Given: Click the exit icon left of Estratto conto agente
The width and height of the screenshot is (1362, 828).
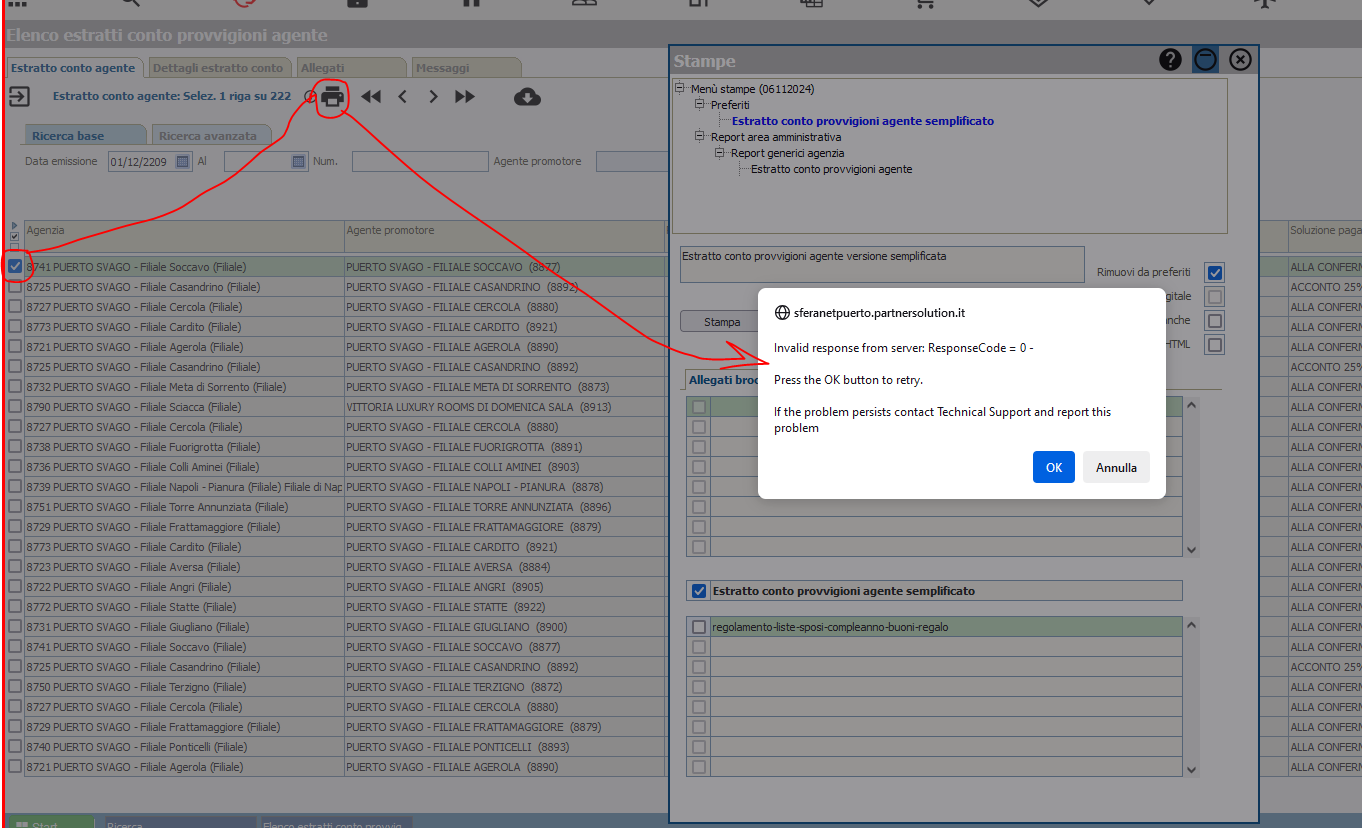Looking at the screenshot, I should coord(19,97).
